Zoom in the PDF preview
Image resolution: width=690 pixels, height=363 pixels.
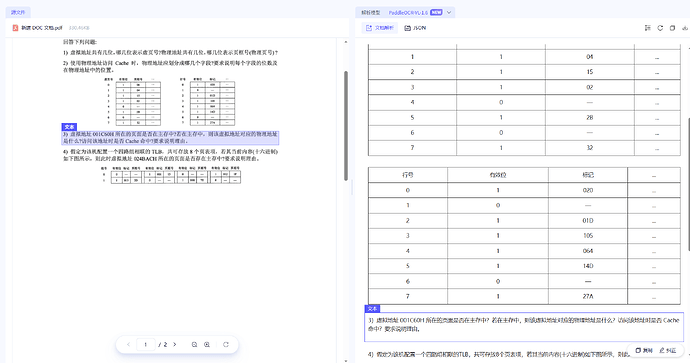tap(207, 345)
